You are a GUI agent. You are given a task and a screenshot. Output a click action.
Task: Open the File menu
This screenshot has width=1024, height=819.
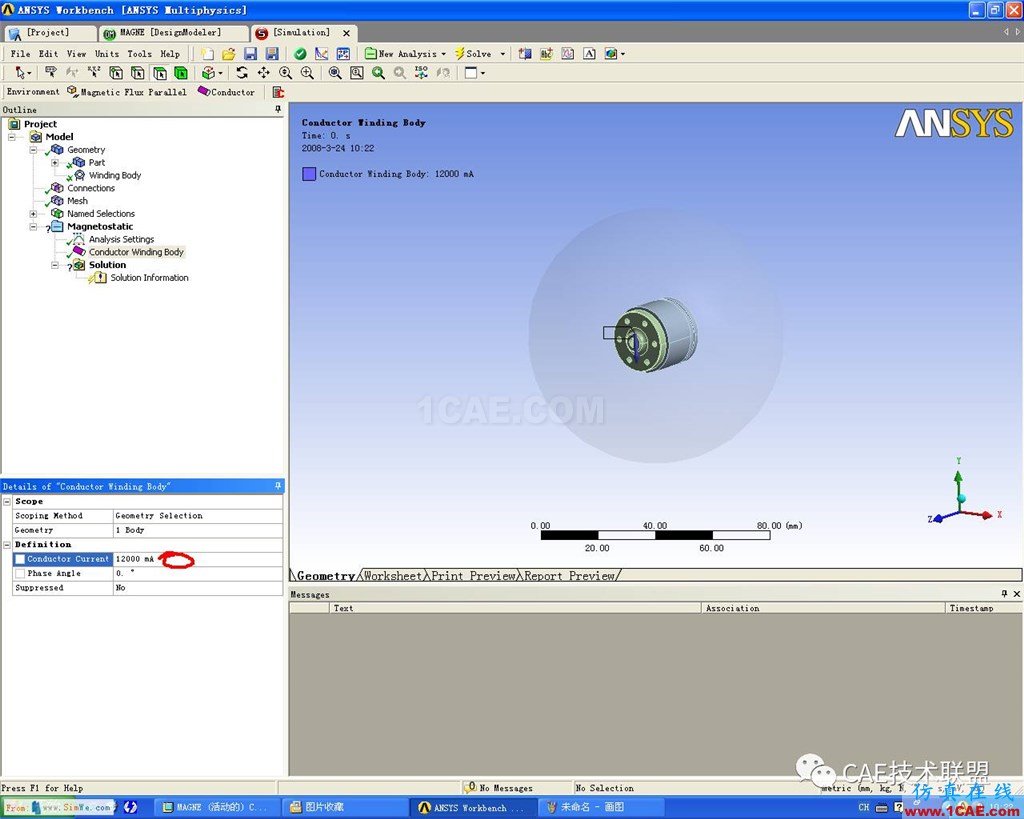[x=20, y=54]
